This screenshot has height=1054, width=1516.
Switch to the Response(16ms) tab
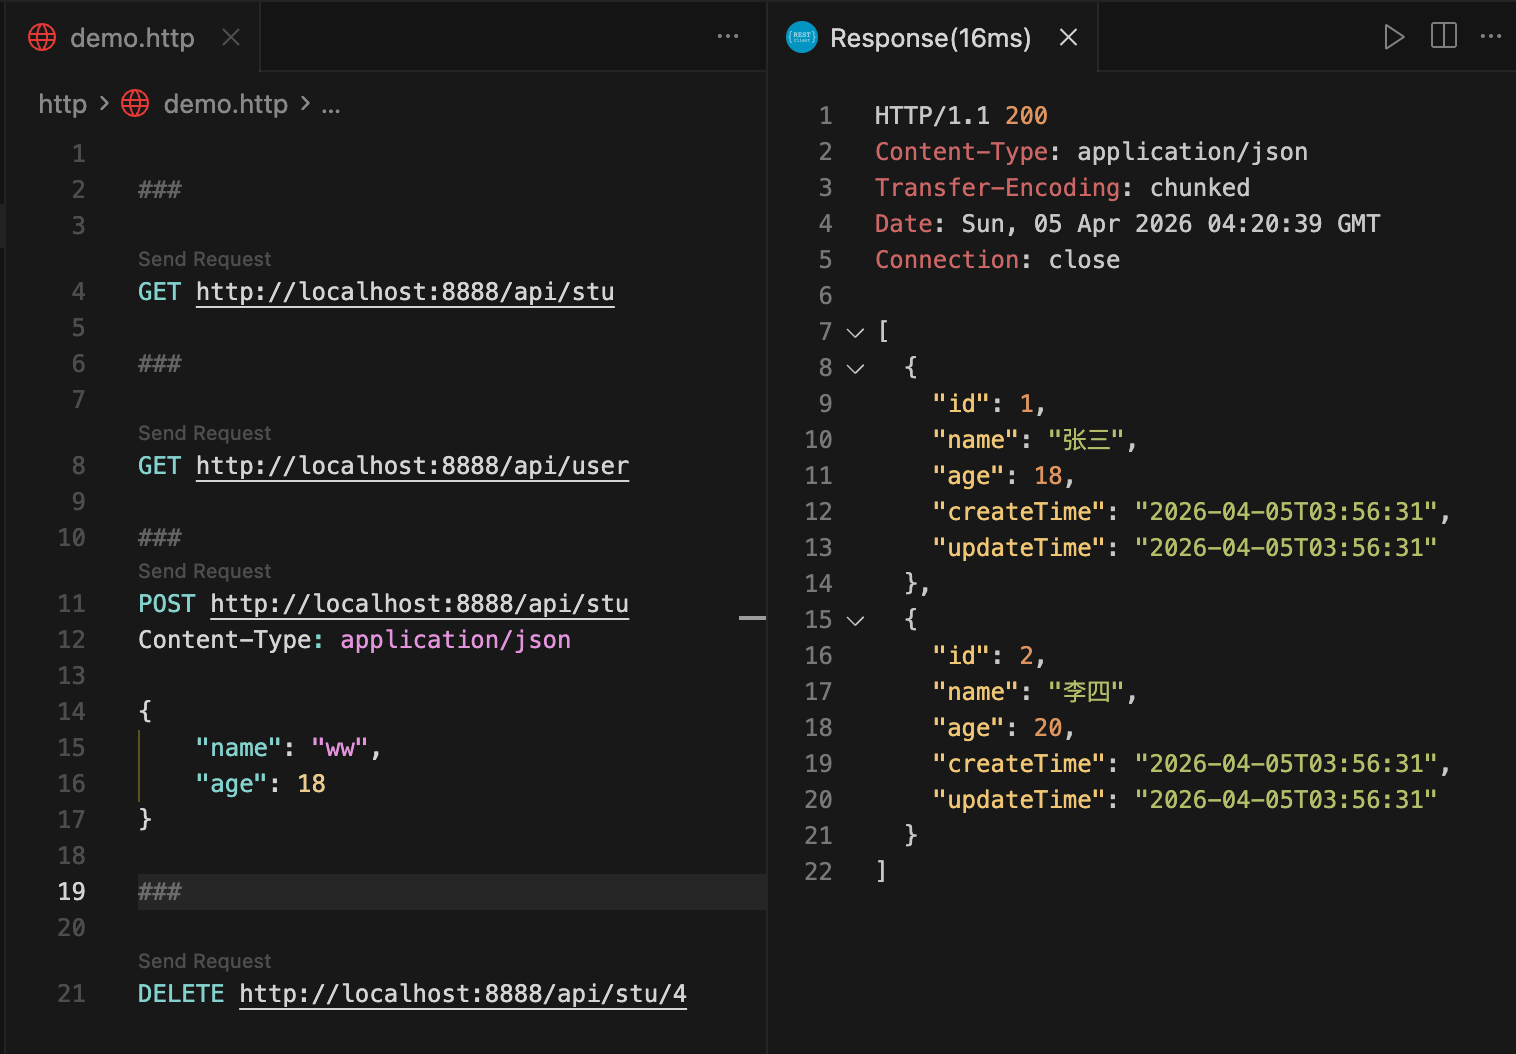point(930,38)
